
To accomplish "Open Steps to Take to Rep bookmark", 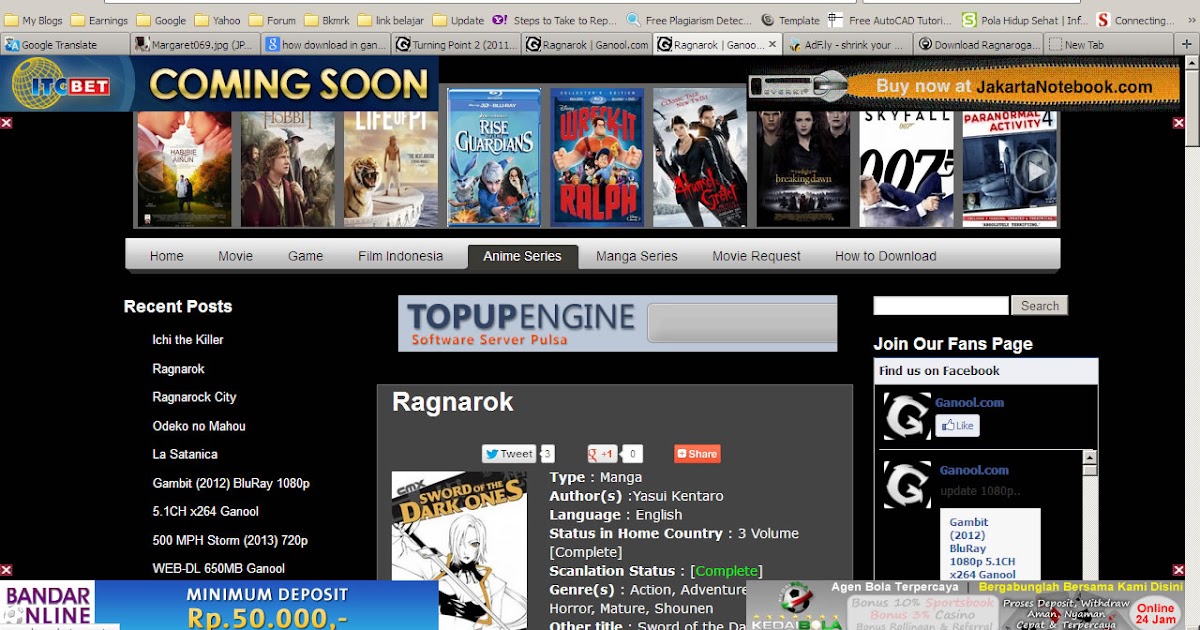I will [555, 20].
